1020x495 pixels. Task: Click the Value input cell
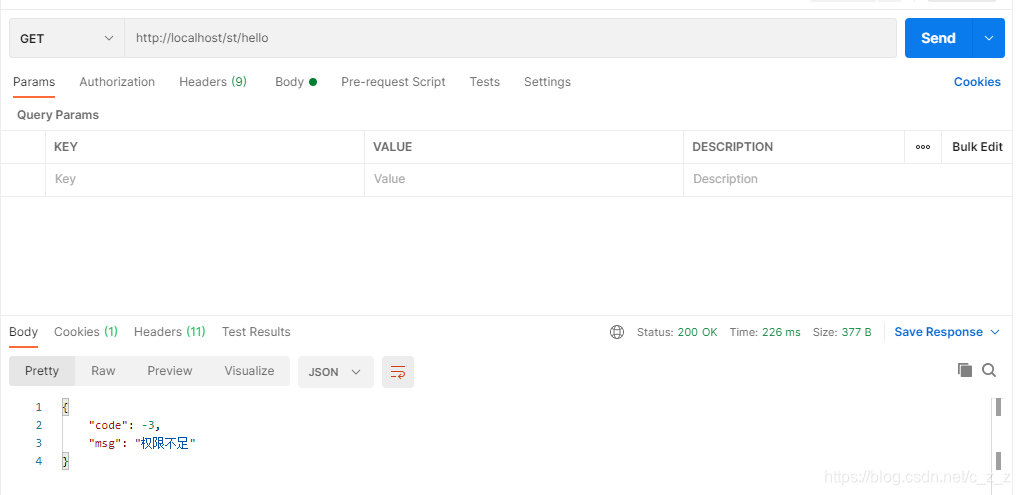[524, 180]
